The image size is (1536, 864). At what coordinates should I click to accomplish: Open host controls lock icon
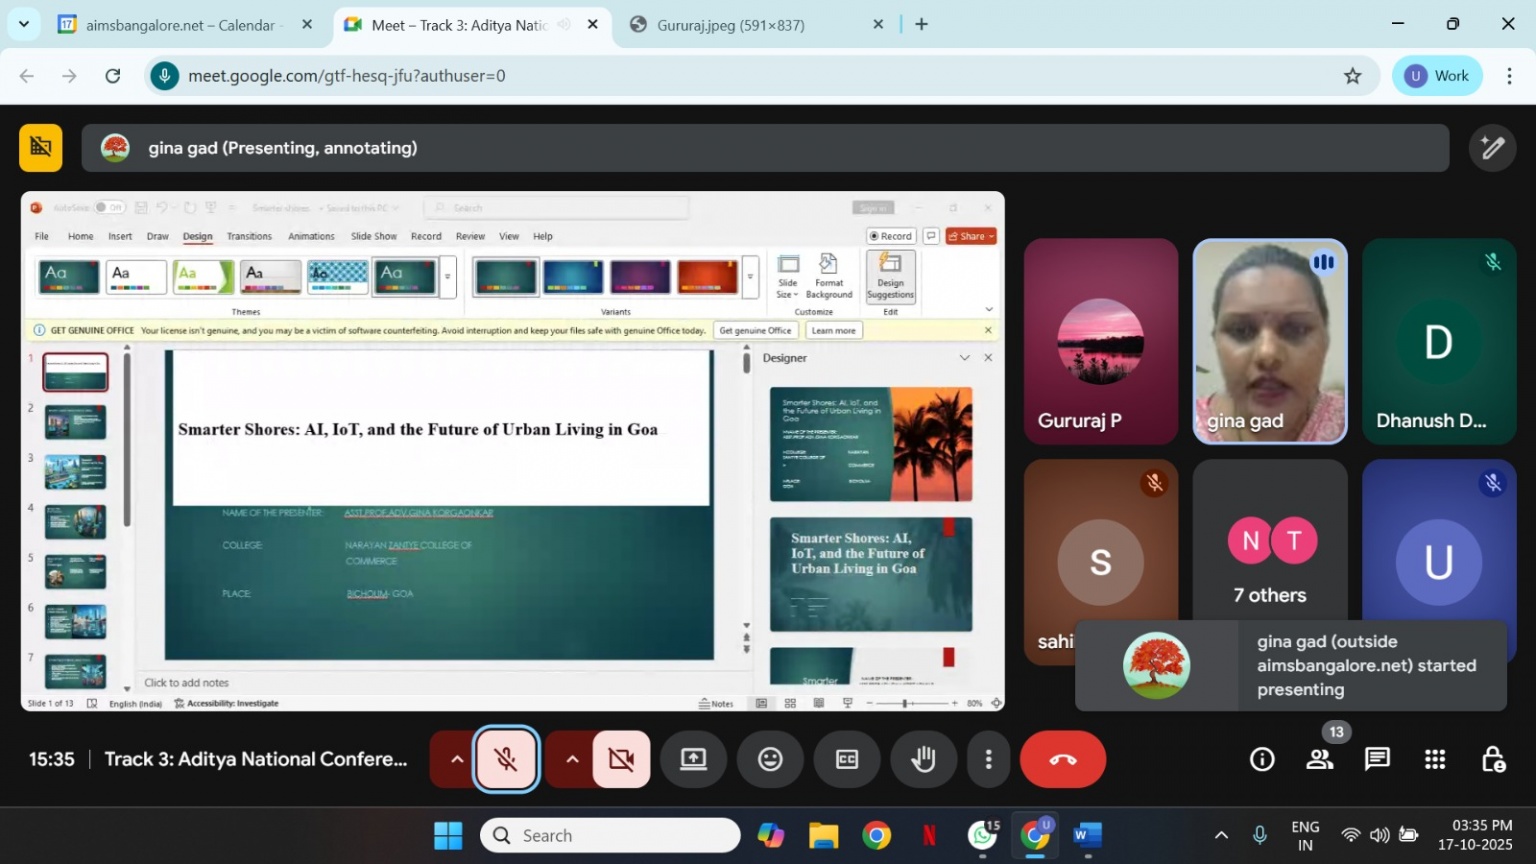(x=1493, y=760)
